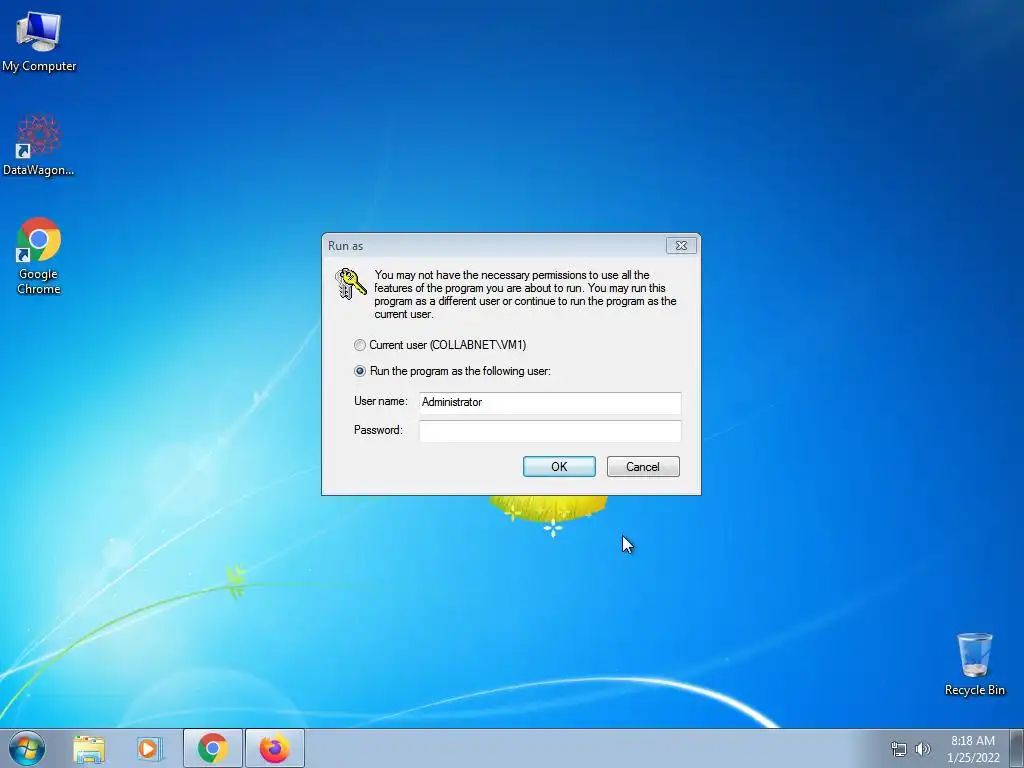Launch Windows Media Player from taskbar
Viewport: 1024px width, 768px height.
tap(150, 748)
